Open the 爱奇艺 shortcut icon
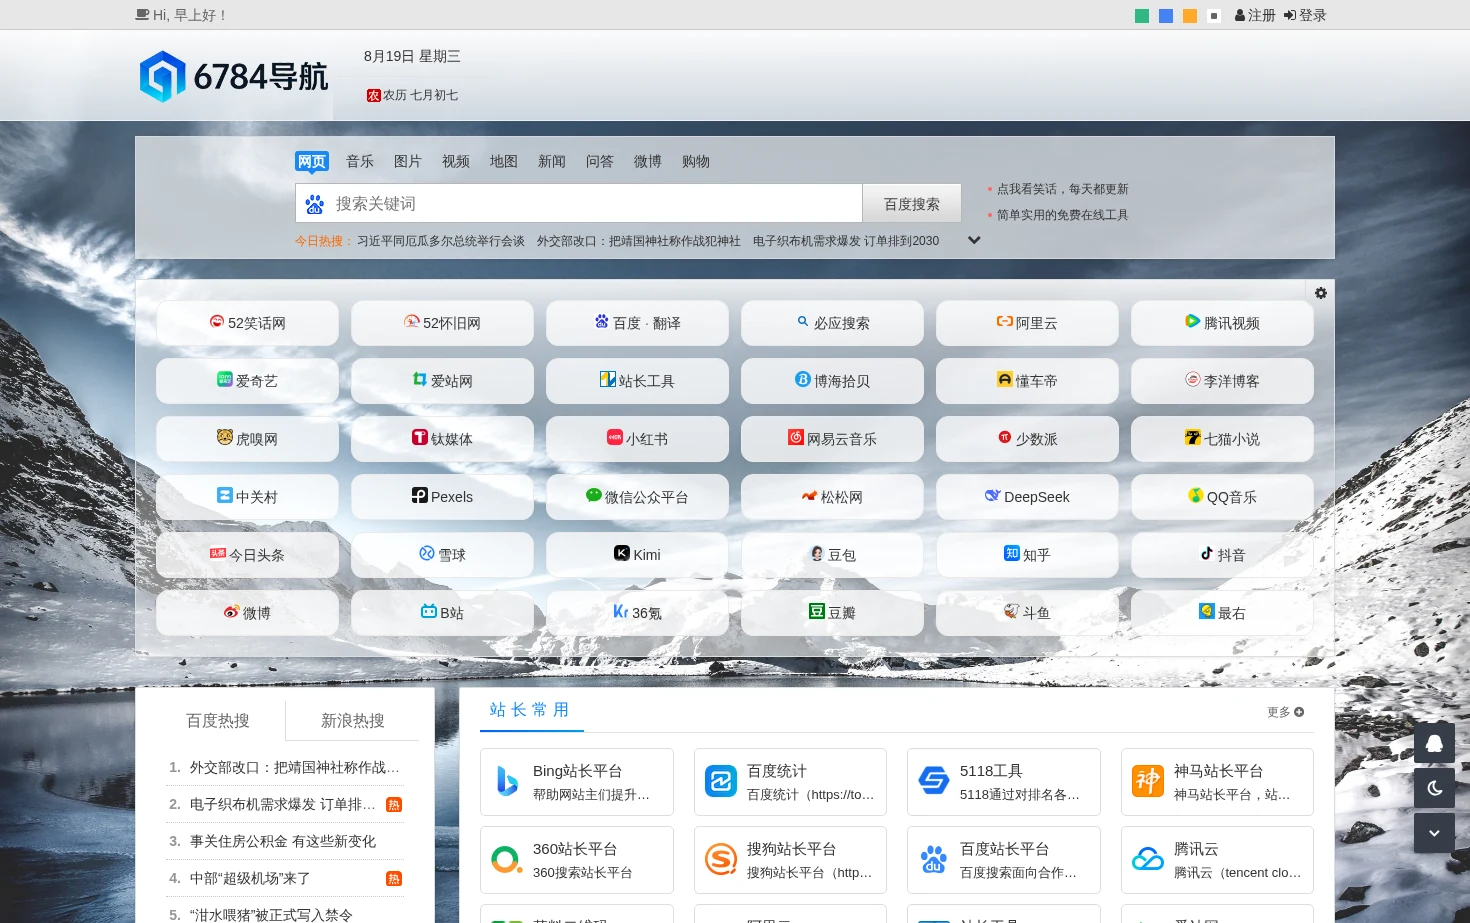Screen dimensions: 1470x923 [x=225, y=379]
